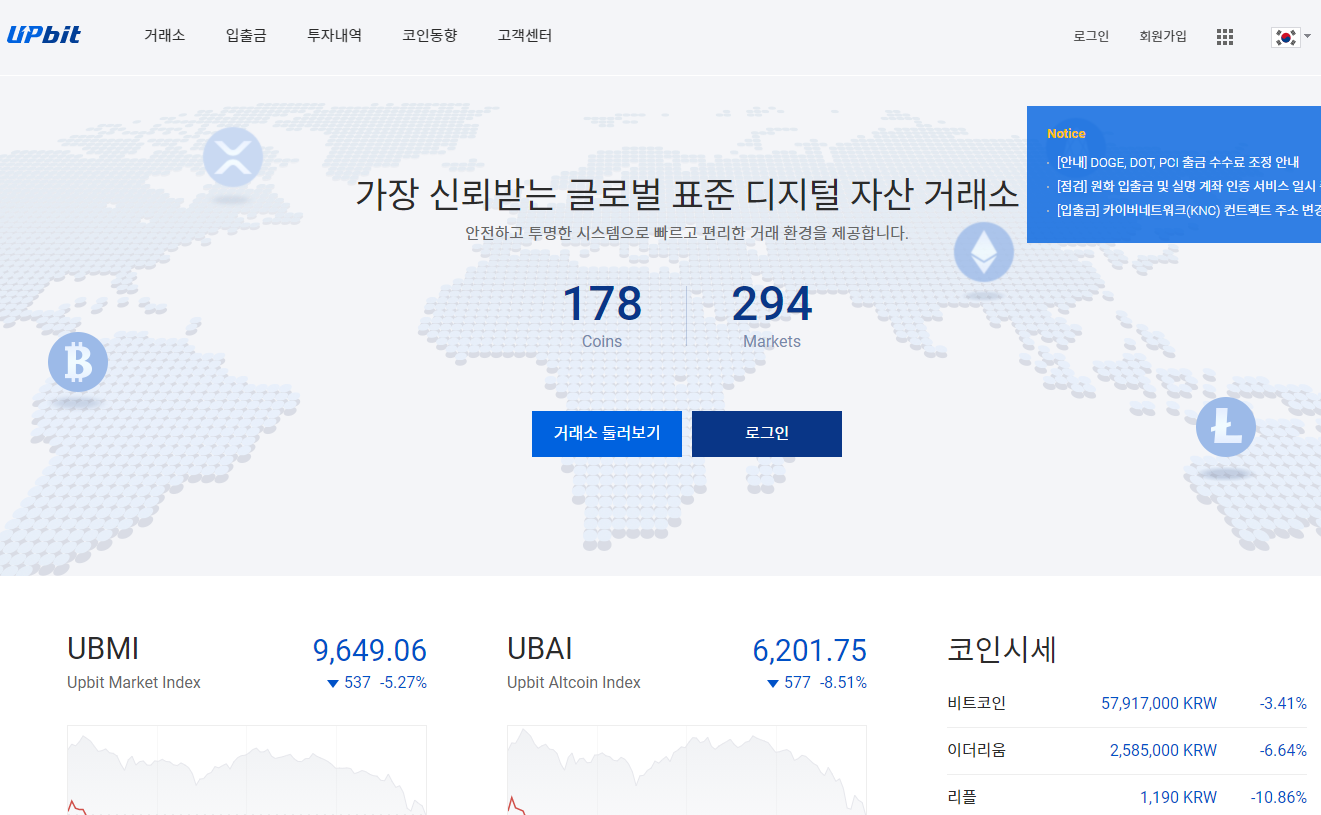Click Upbit Altcoin Index subtitle
This screenshot has width=1321, height=815.
click(574, 683)
